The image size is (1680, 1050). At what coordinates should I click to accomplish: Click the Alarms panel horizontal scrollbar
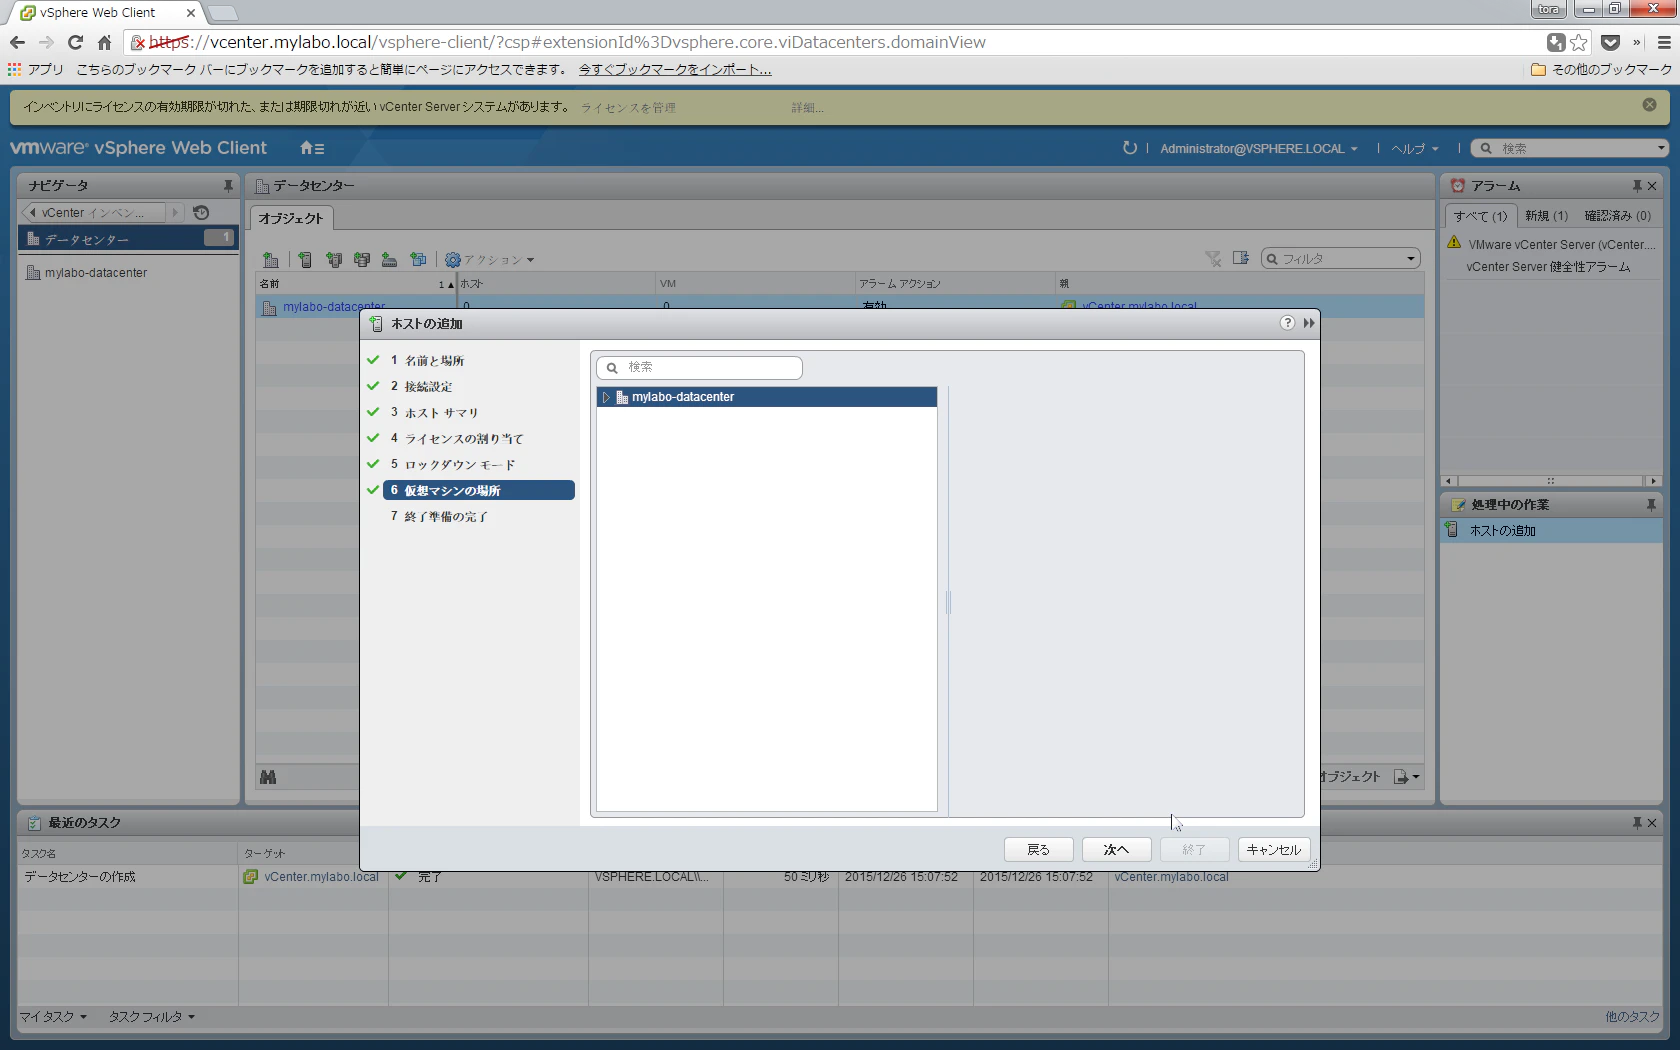pyautogui.click(x=1551, y=481)
